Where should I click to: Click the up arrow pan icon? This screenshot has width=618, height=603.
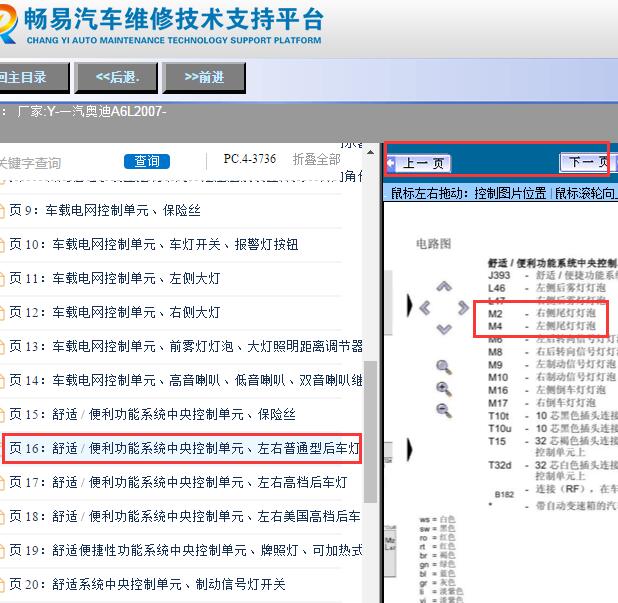coord(444,286)
